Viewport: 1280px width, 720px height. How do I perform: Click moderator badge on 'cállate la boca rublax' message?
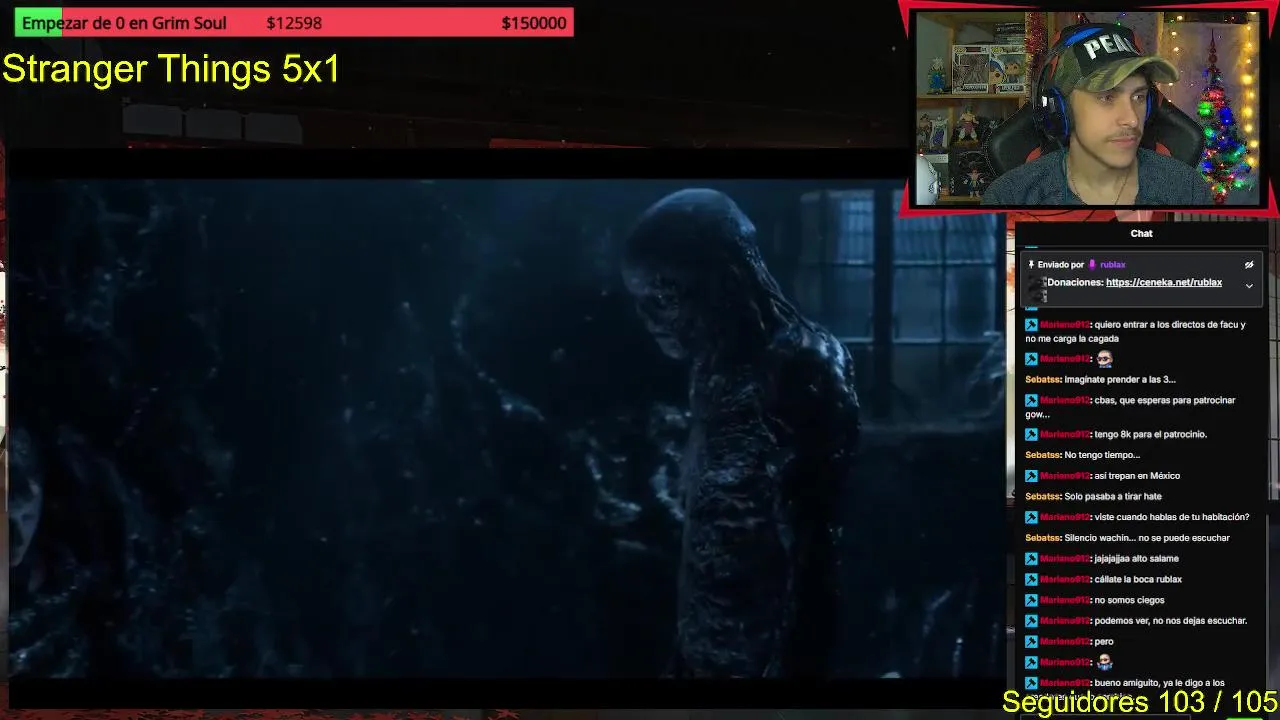tap(1031, 580)
